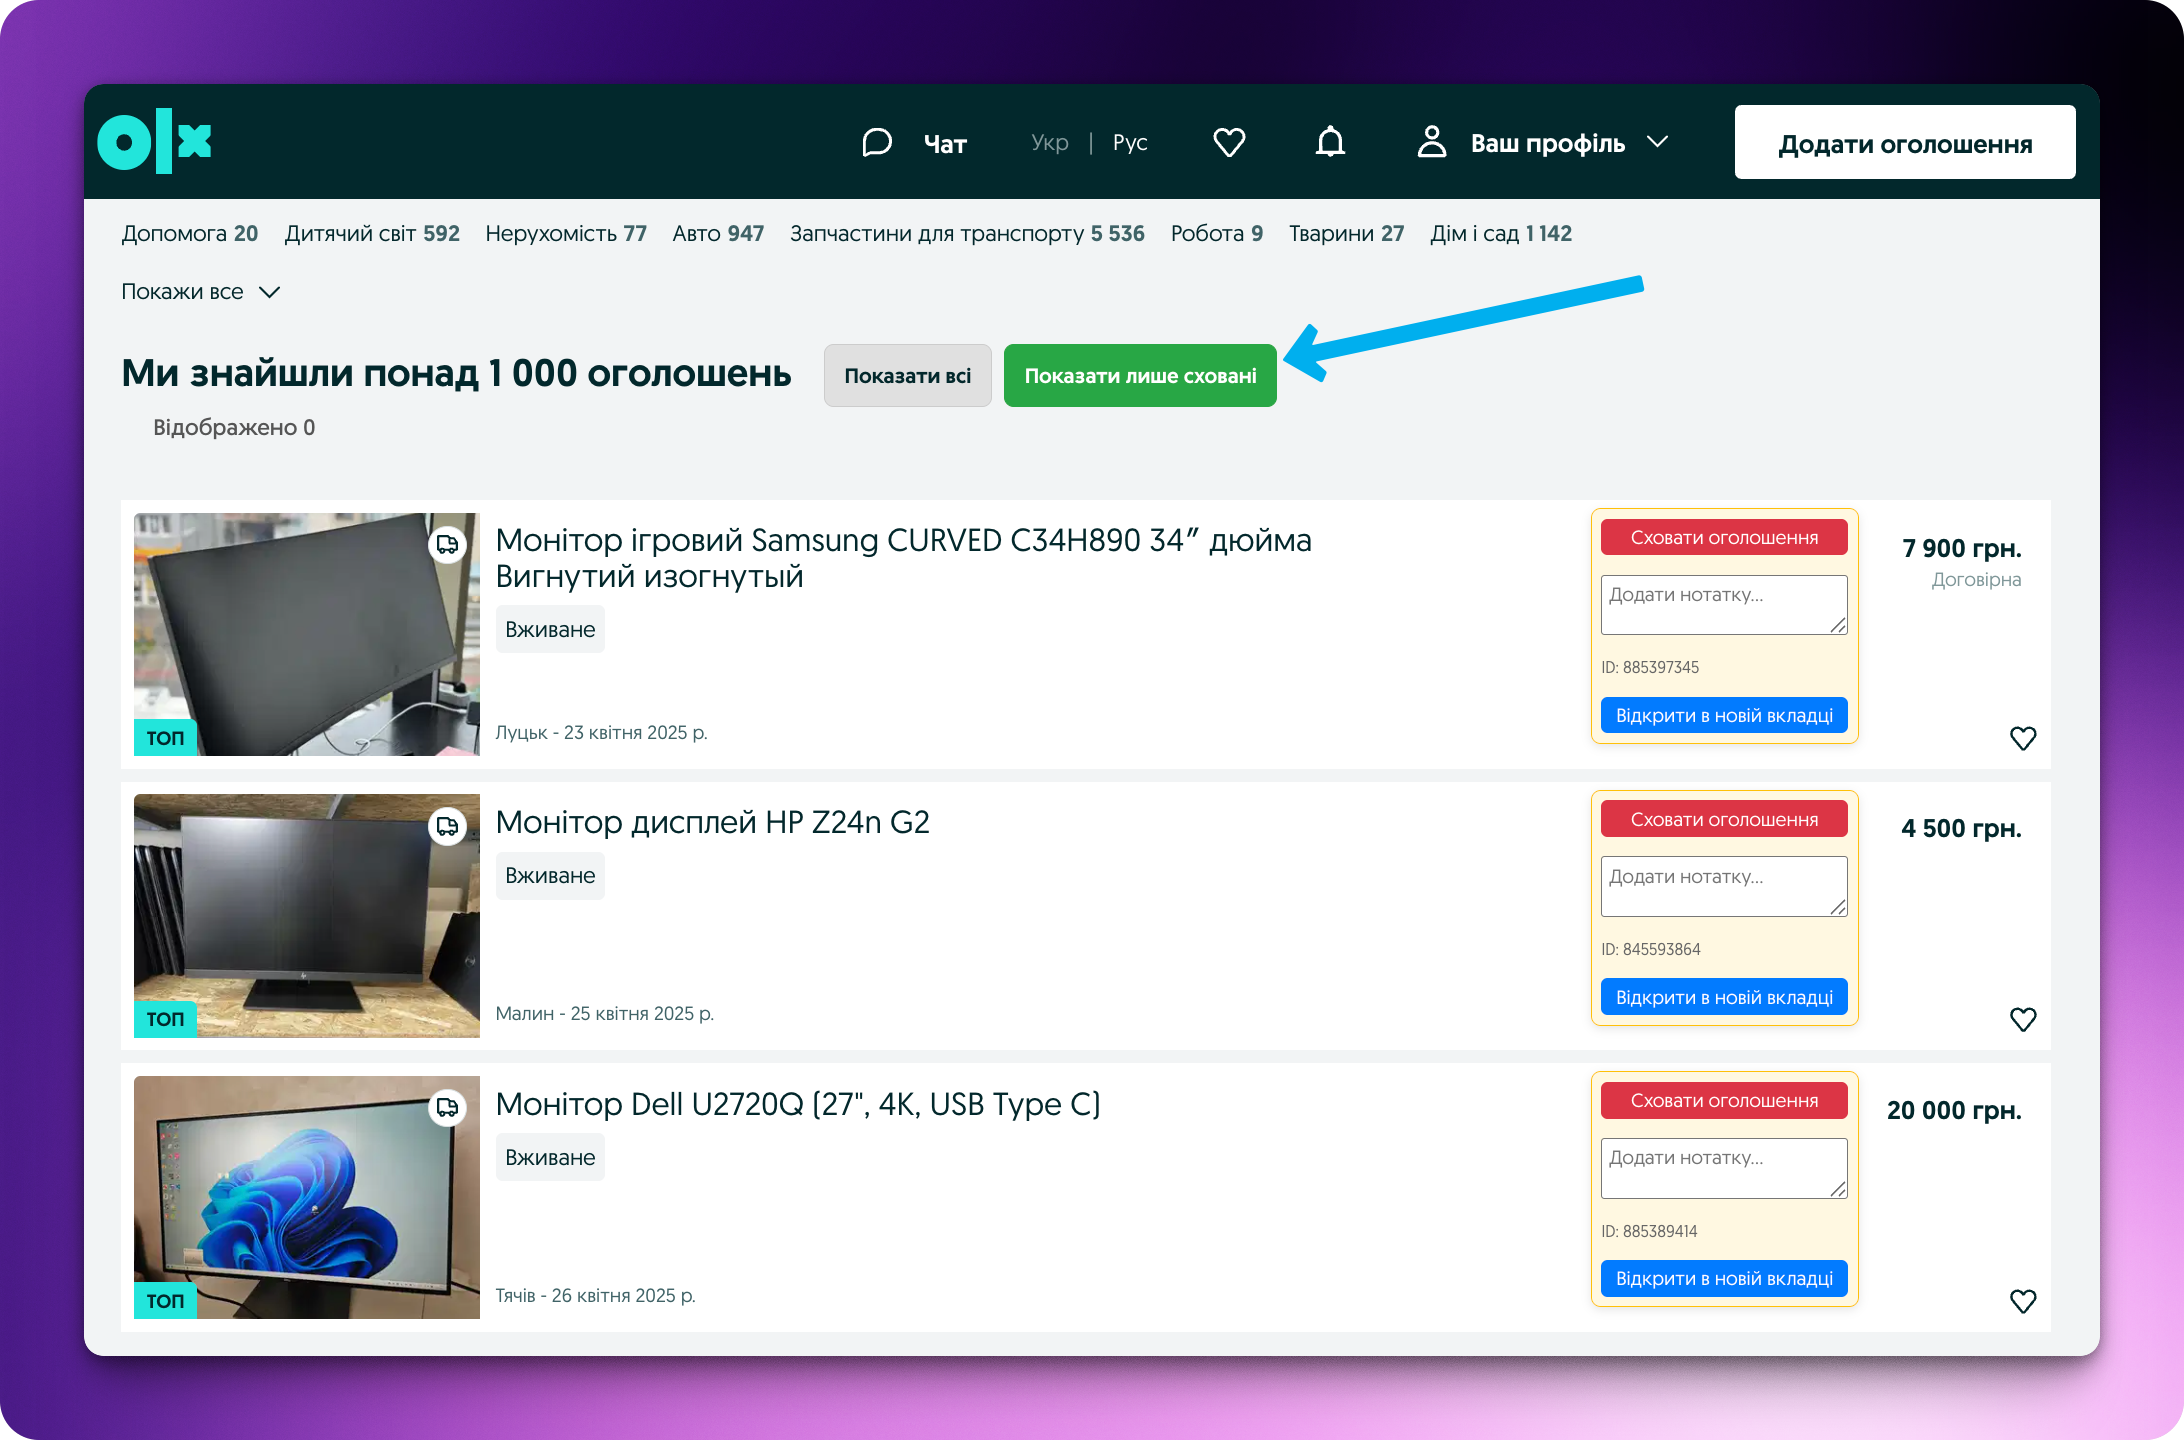Click Тячів - 26 квітня 2025 text
The width and height of the screenshot is (2184, 1440).
595,1296
